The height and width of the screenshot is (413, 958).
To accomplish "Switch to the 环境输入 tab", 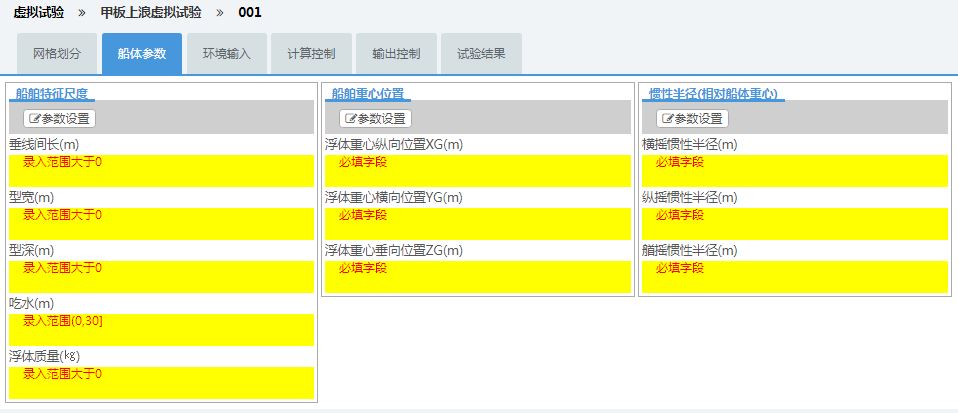I will [x=227, y=54].
